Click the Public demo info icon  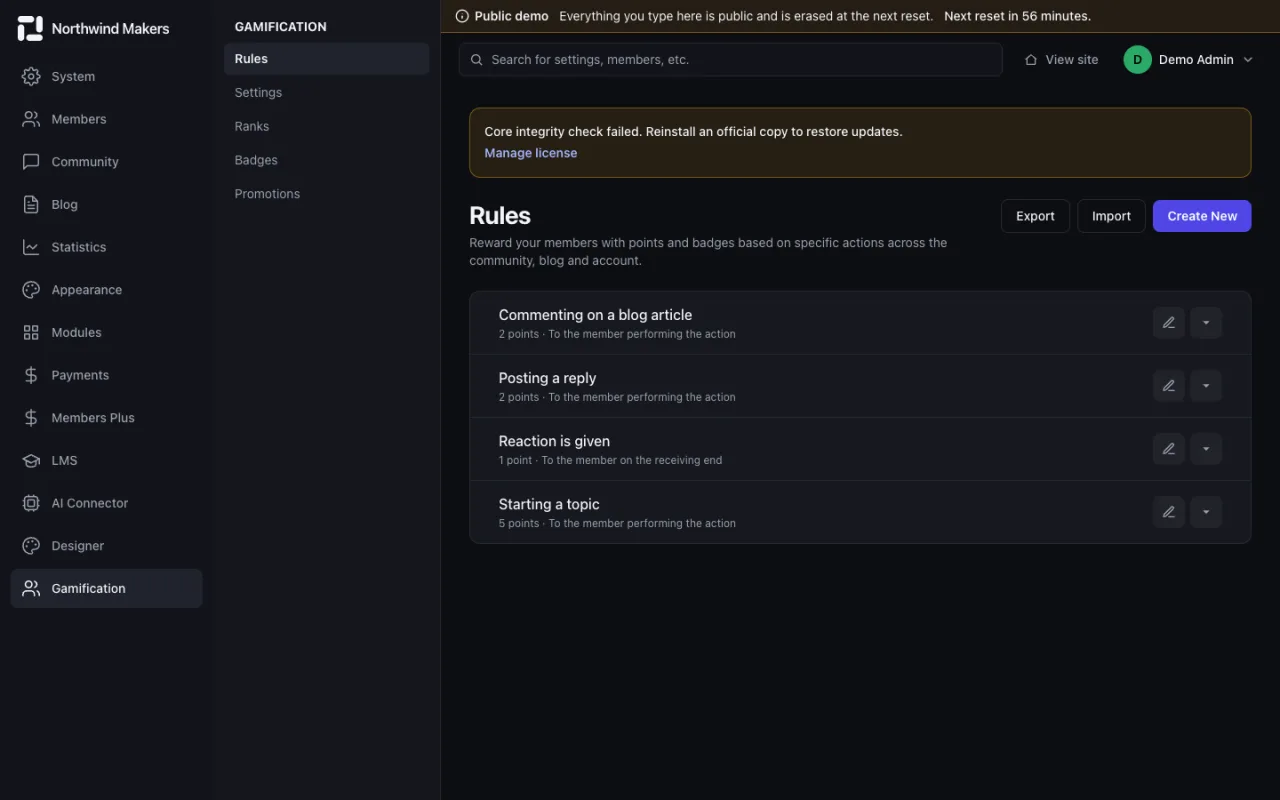[x=462, y=16]
